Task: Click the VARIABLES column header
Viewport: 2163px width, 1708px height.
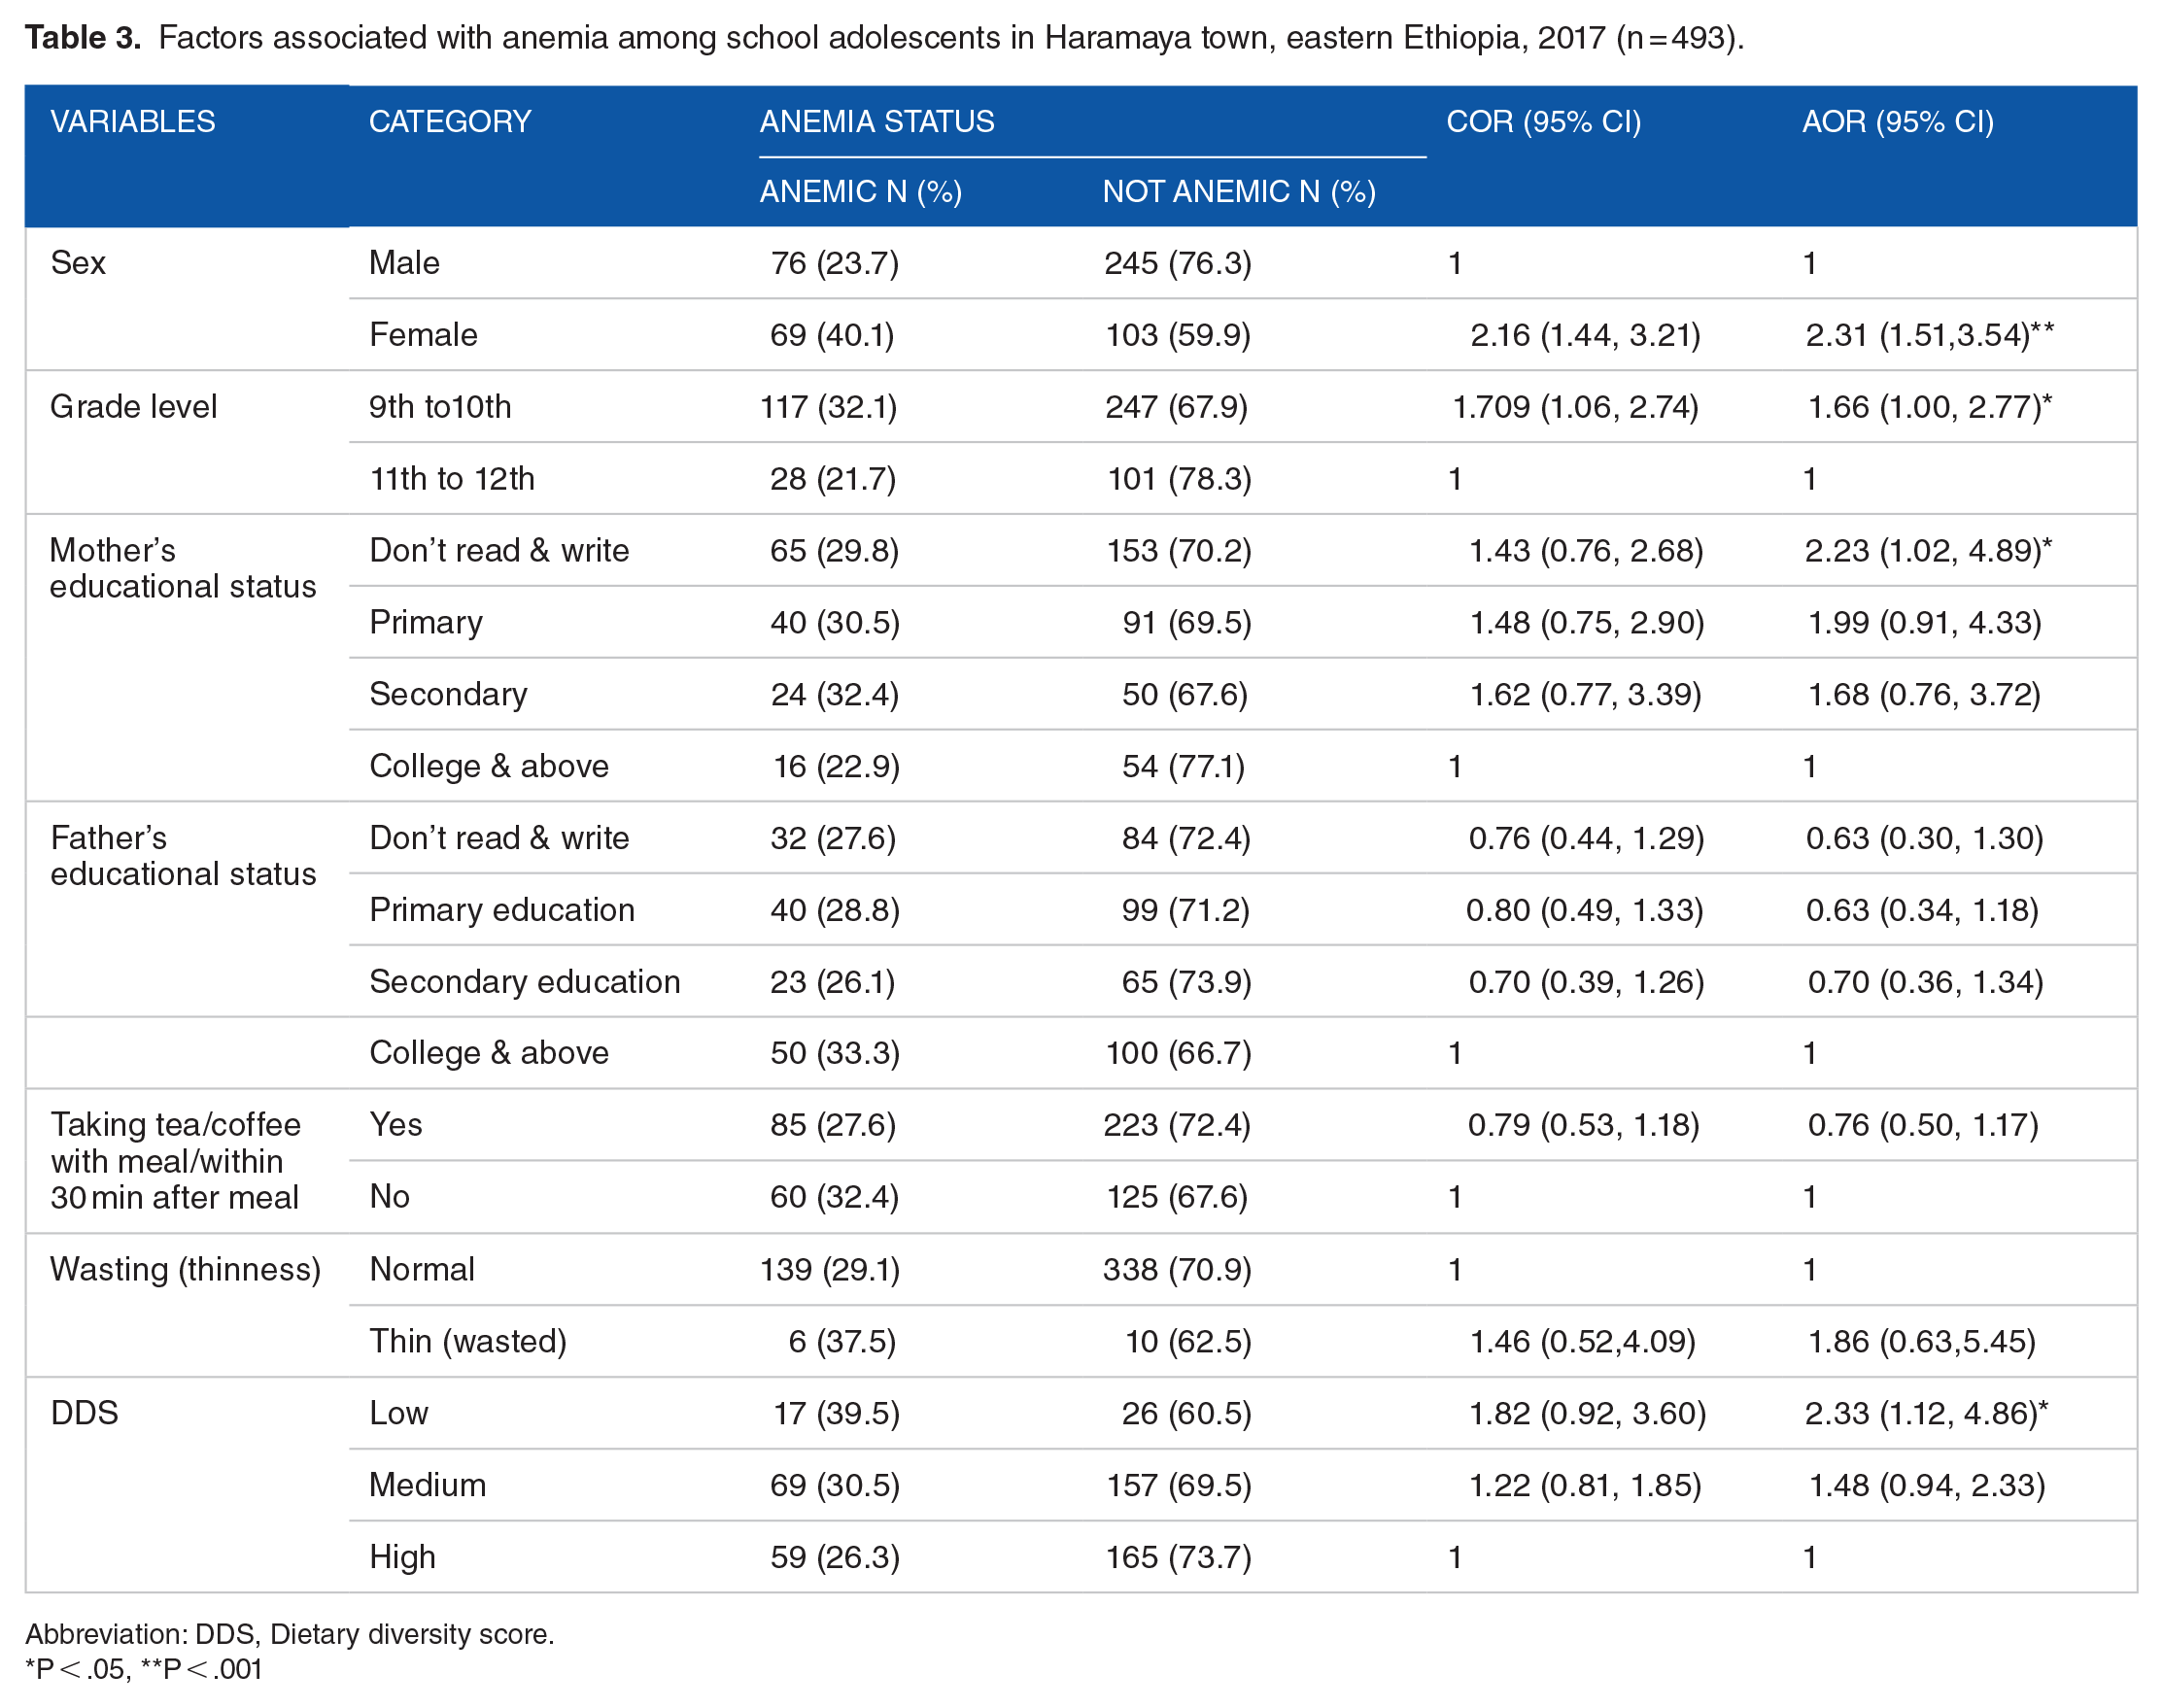Action: coord(132,122)
